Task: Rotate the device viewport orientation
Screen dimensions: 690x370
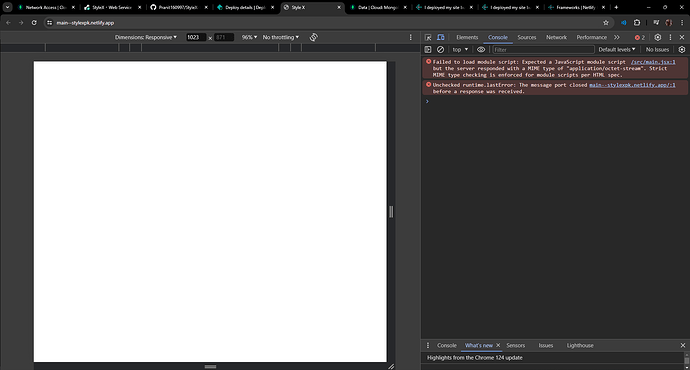Action: [313, 37]
